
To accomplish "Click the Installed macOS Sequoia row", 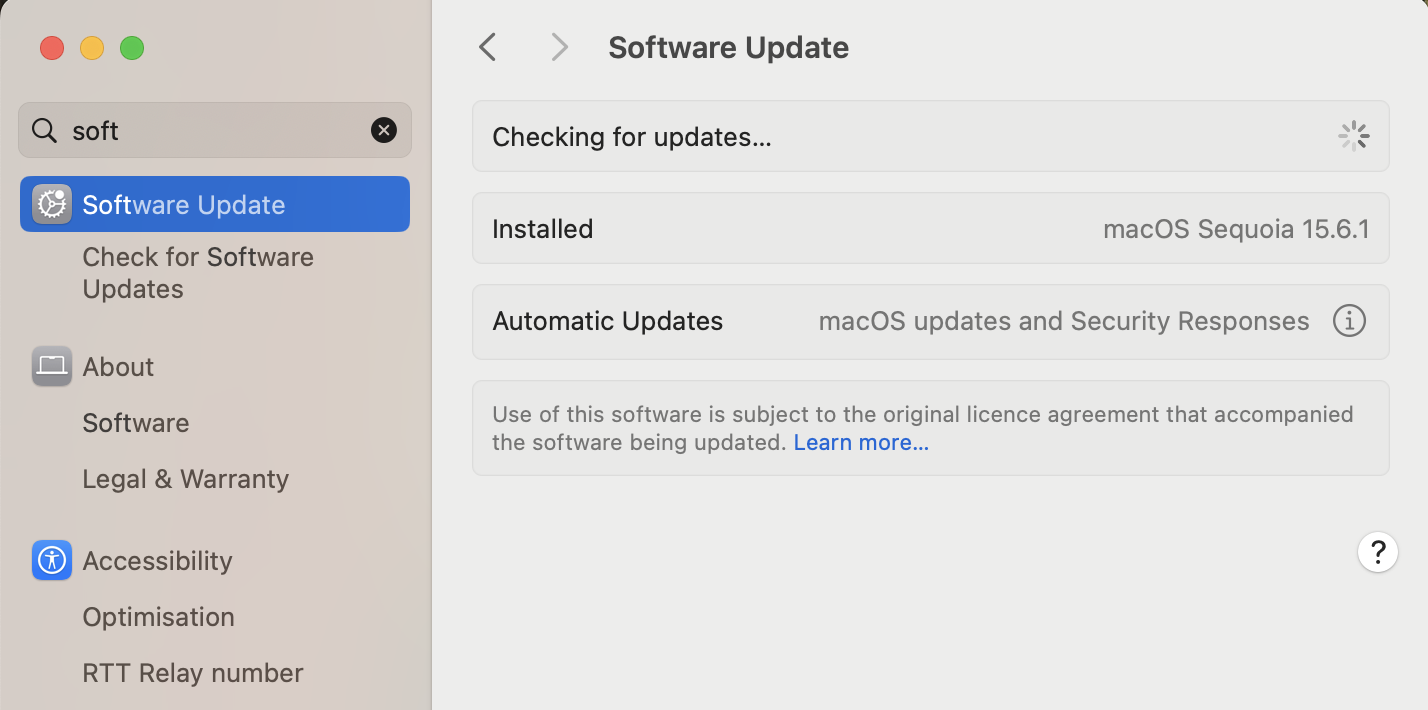I will click(x=930, y=228).
